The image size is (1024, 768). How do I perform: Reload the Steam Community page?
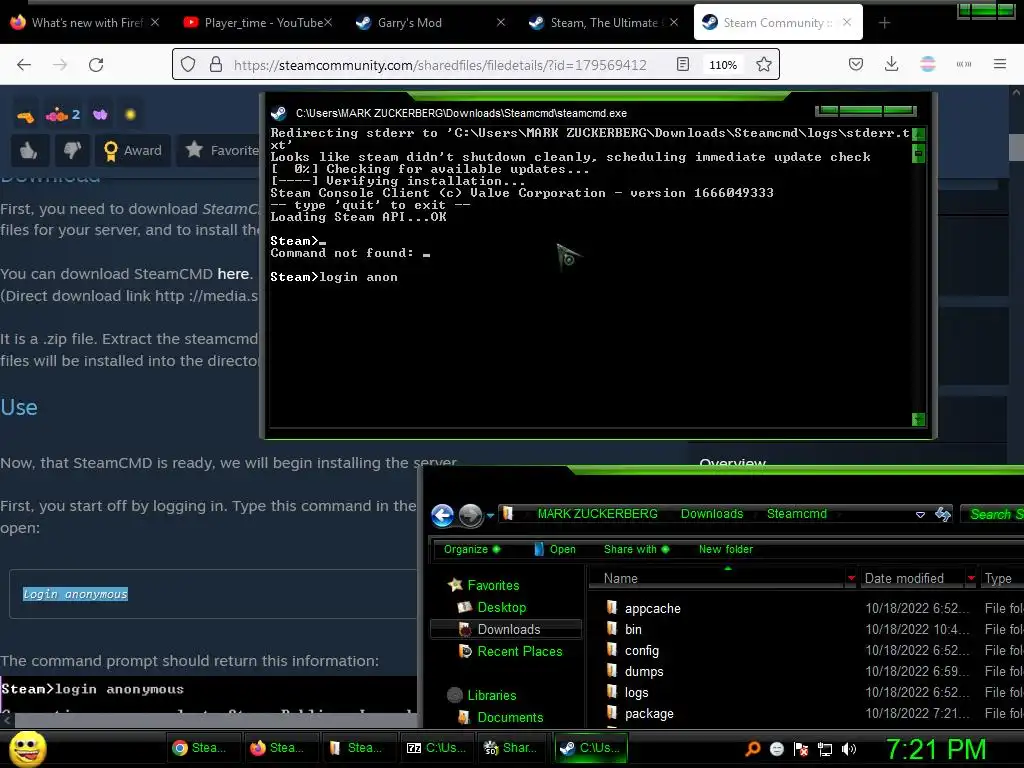tap(96, 65)
